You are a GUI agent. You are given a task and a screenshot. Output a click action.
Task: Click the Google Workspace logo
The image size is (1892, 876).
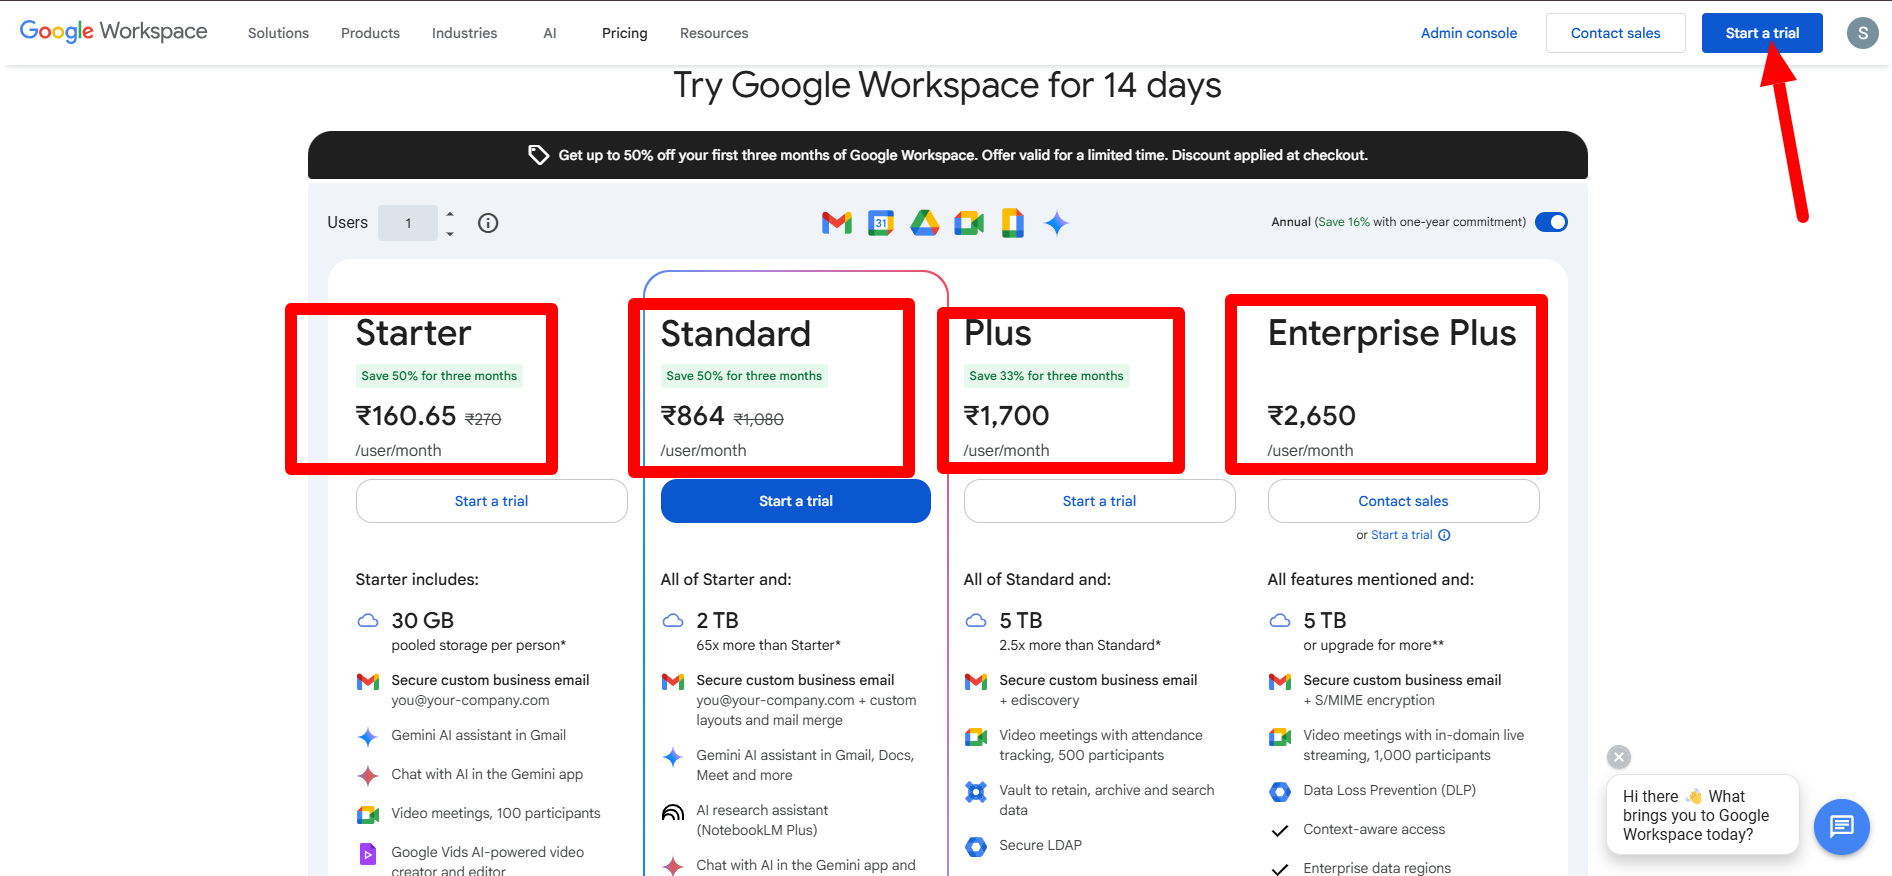113,32
